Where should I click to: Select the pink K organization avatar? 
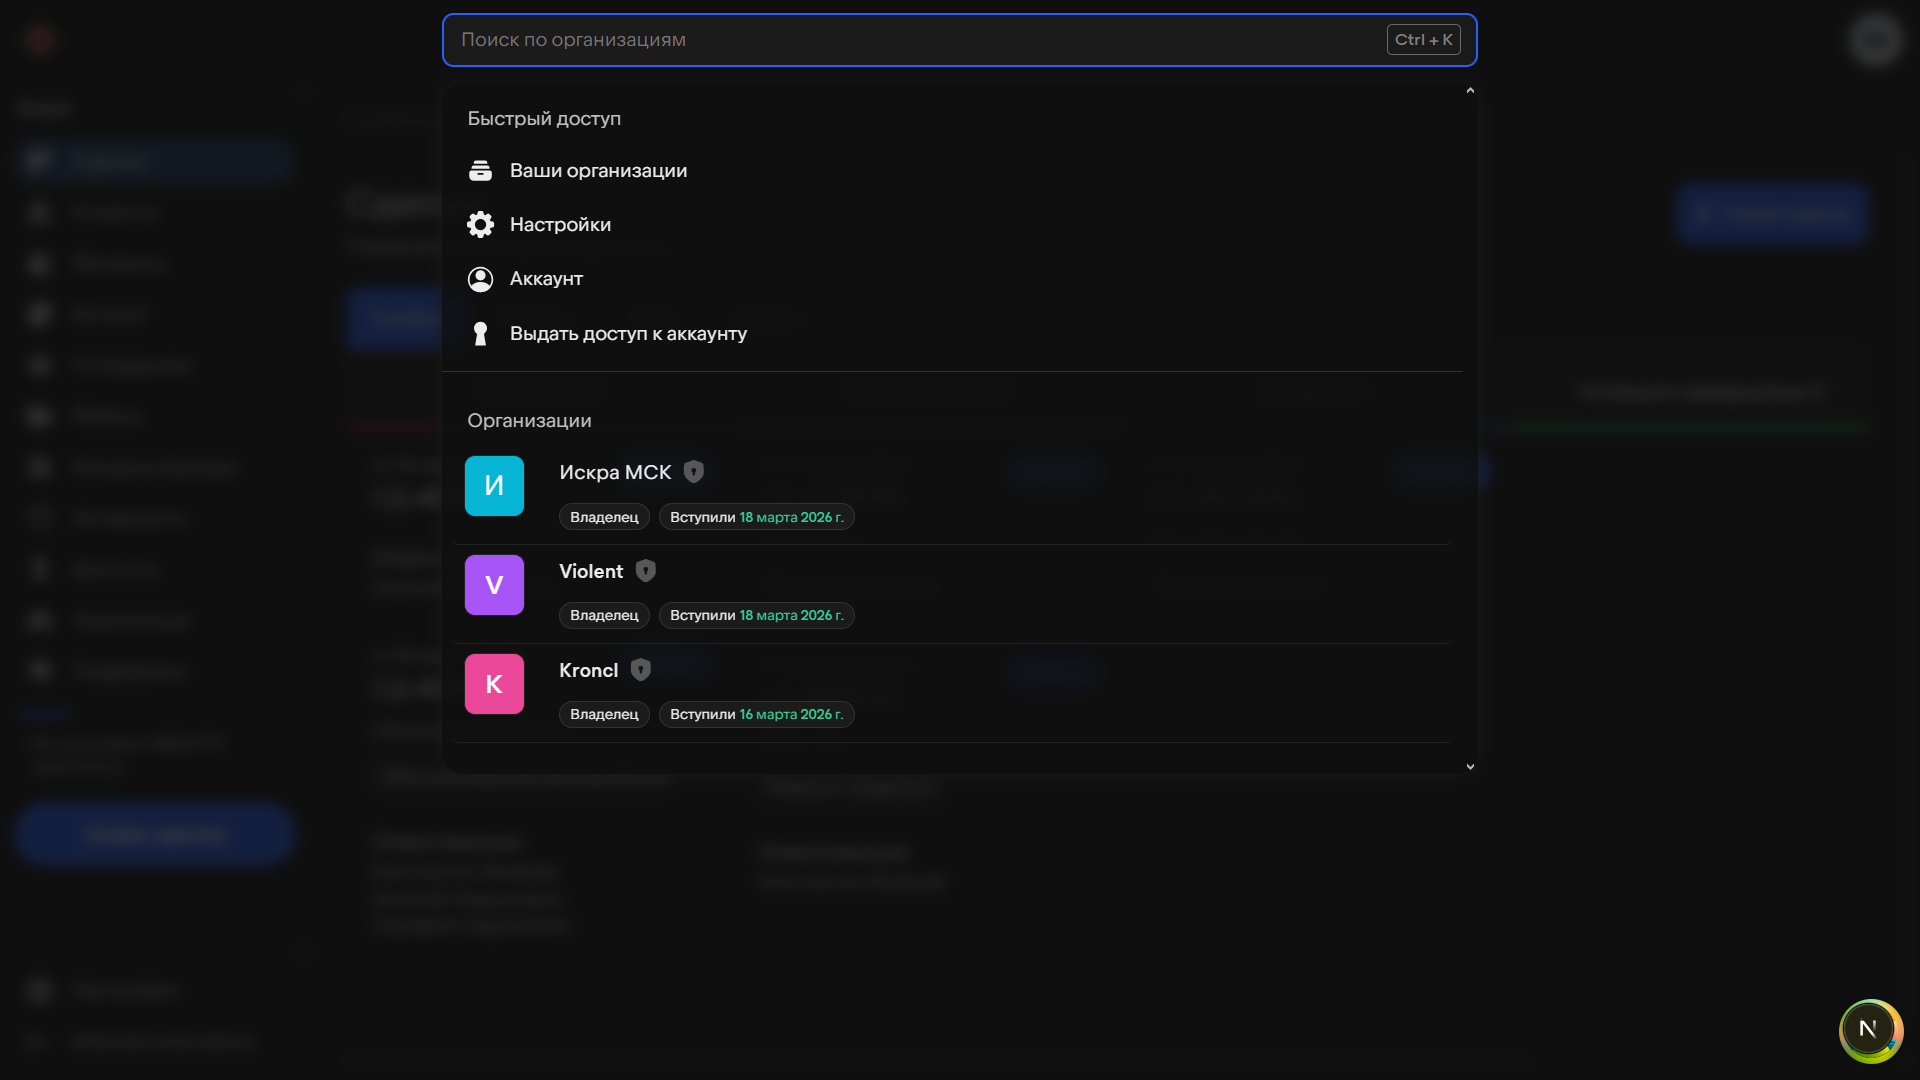494,684
